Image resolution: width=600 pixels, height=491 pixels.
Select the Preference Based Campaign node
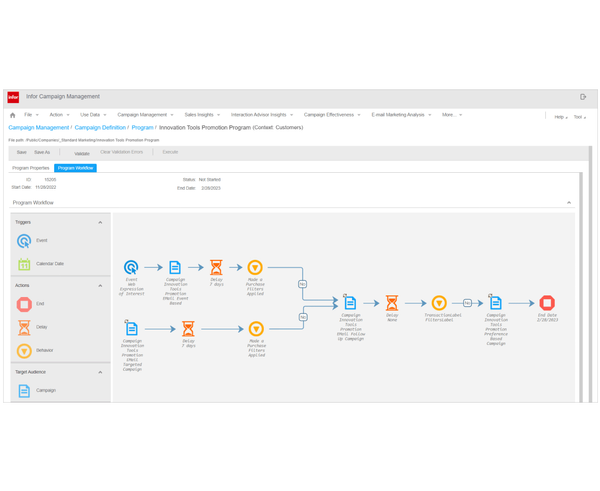coord(495,302)
